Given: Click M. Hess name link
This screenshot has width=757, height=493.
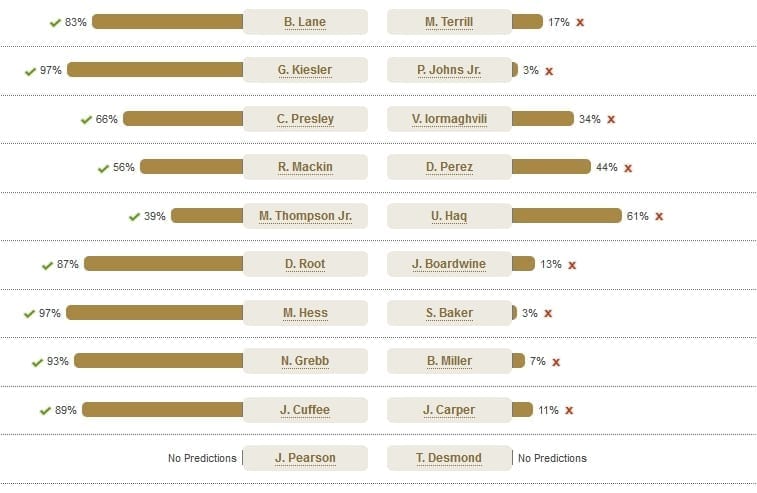Looking at the screenshot, I should 305,313.
